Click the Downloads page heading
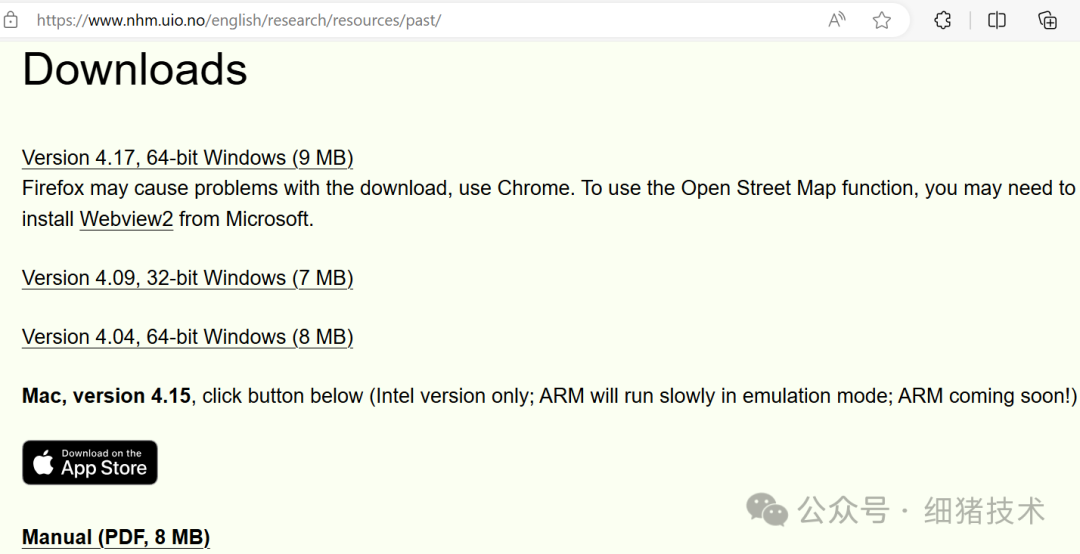1080x554 pixels. tap(135, 70)
